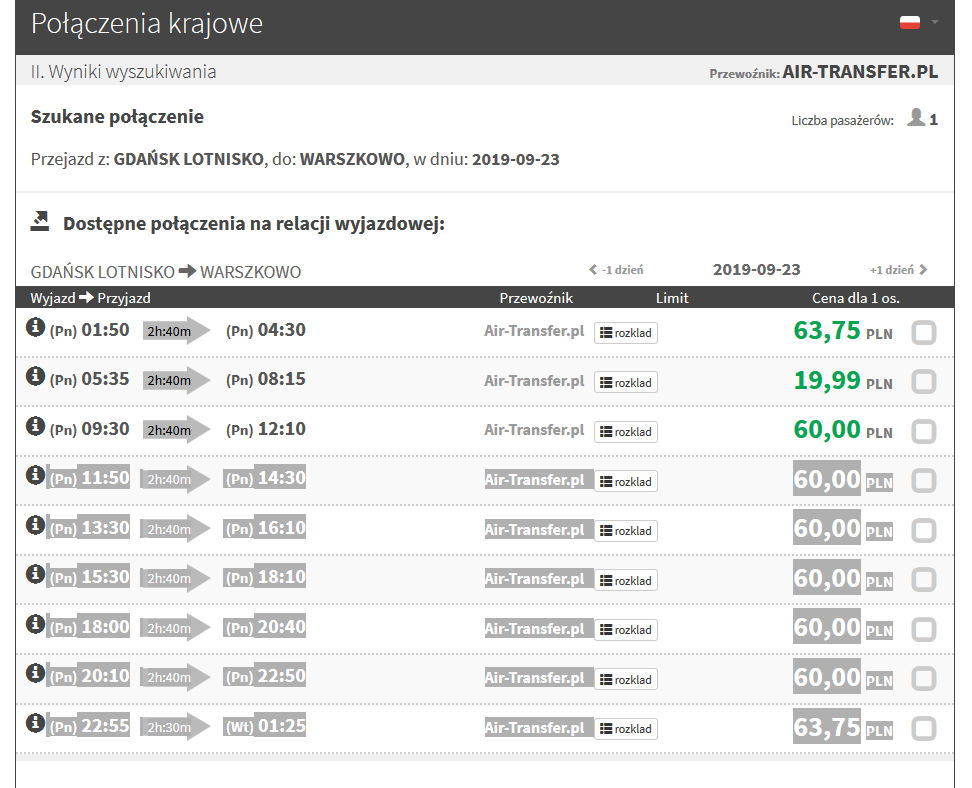Select the 01:50 connection checkbox
This screenshot has height=788, width=972.
pyautogui.click(x=923, y=332)
